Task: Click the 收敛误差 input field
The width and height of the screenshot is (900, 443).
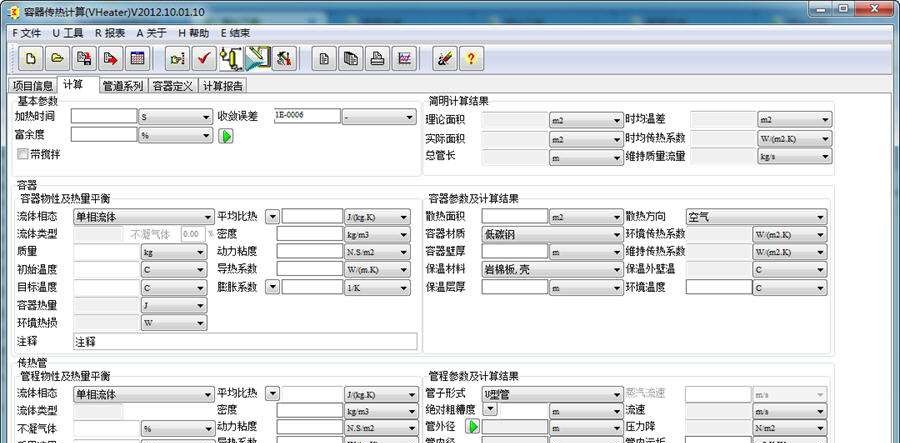Action: [x=308, y=115]
